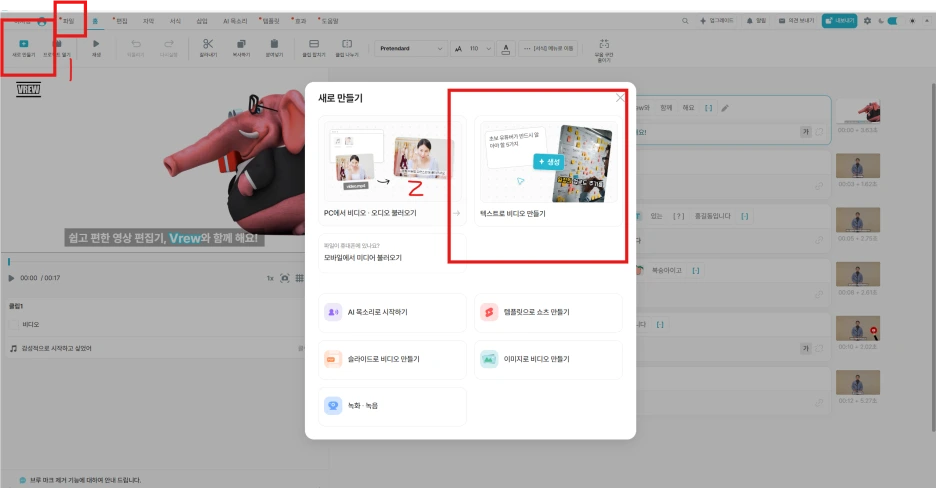This screenshot has width=936, height=488.
Task: Close the 새로 만들기 dialog
Action: [x=620, y=97]
